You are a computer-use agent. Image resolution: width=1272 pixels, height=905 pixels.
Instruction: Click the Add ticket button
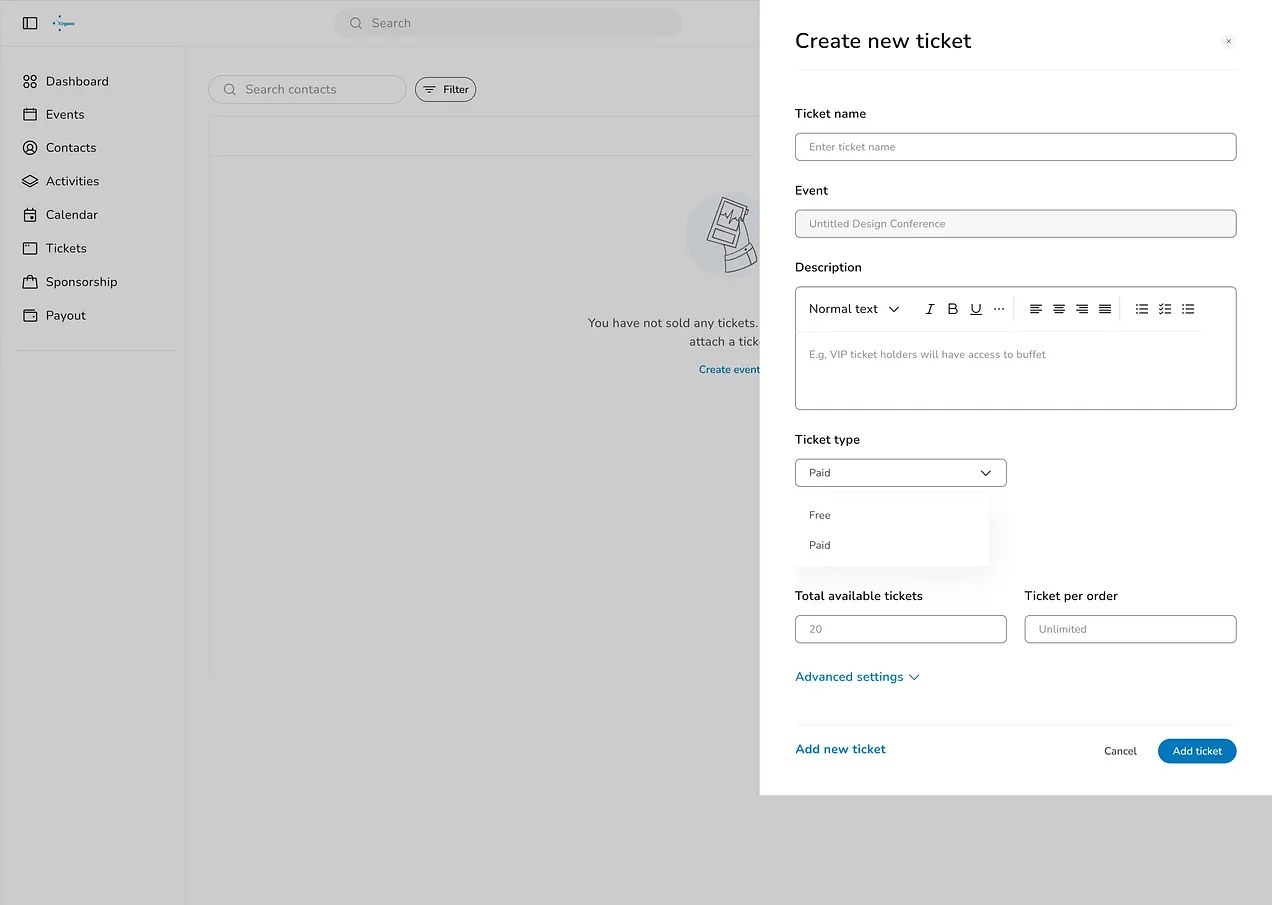tap(1197, 751)
